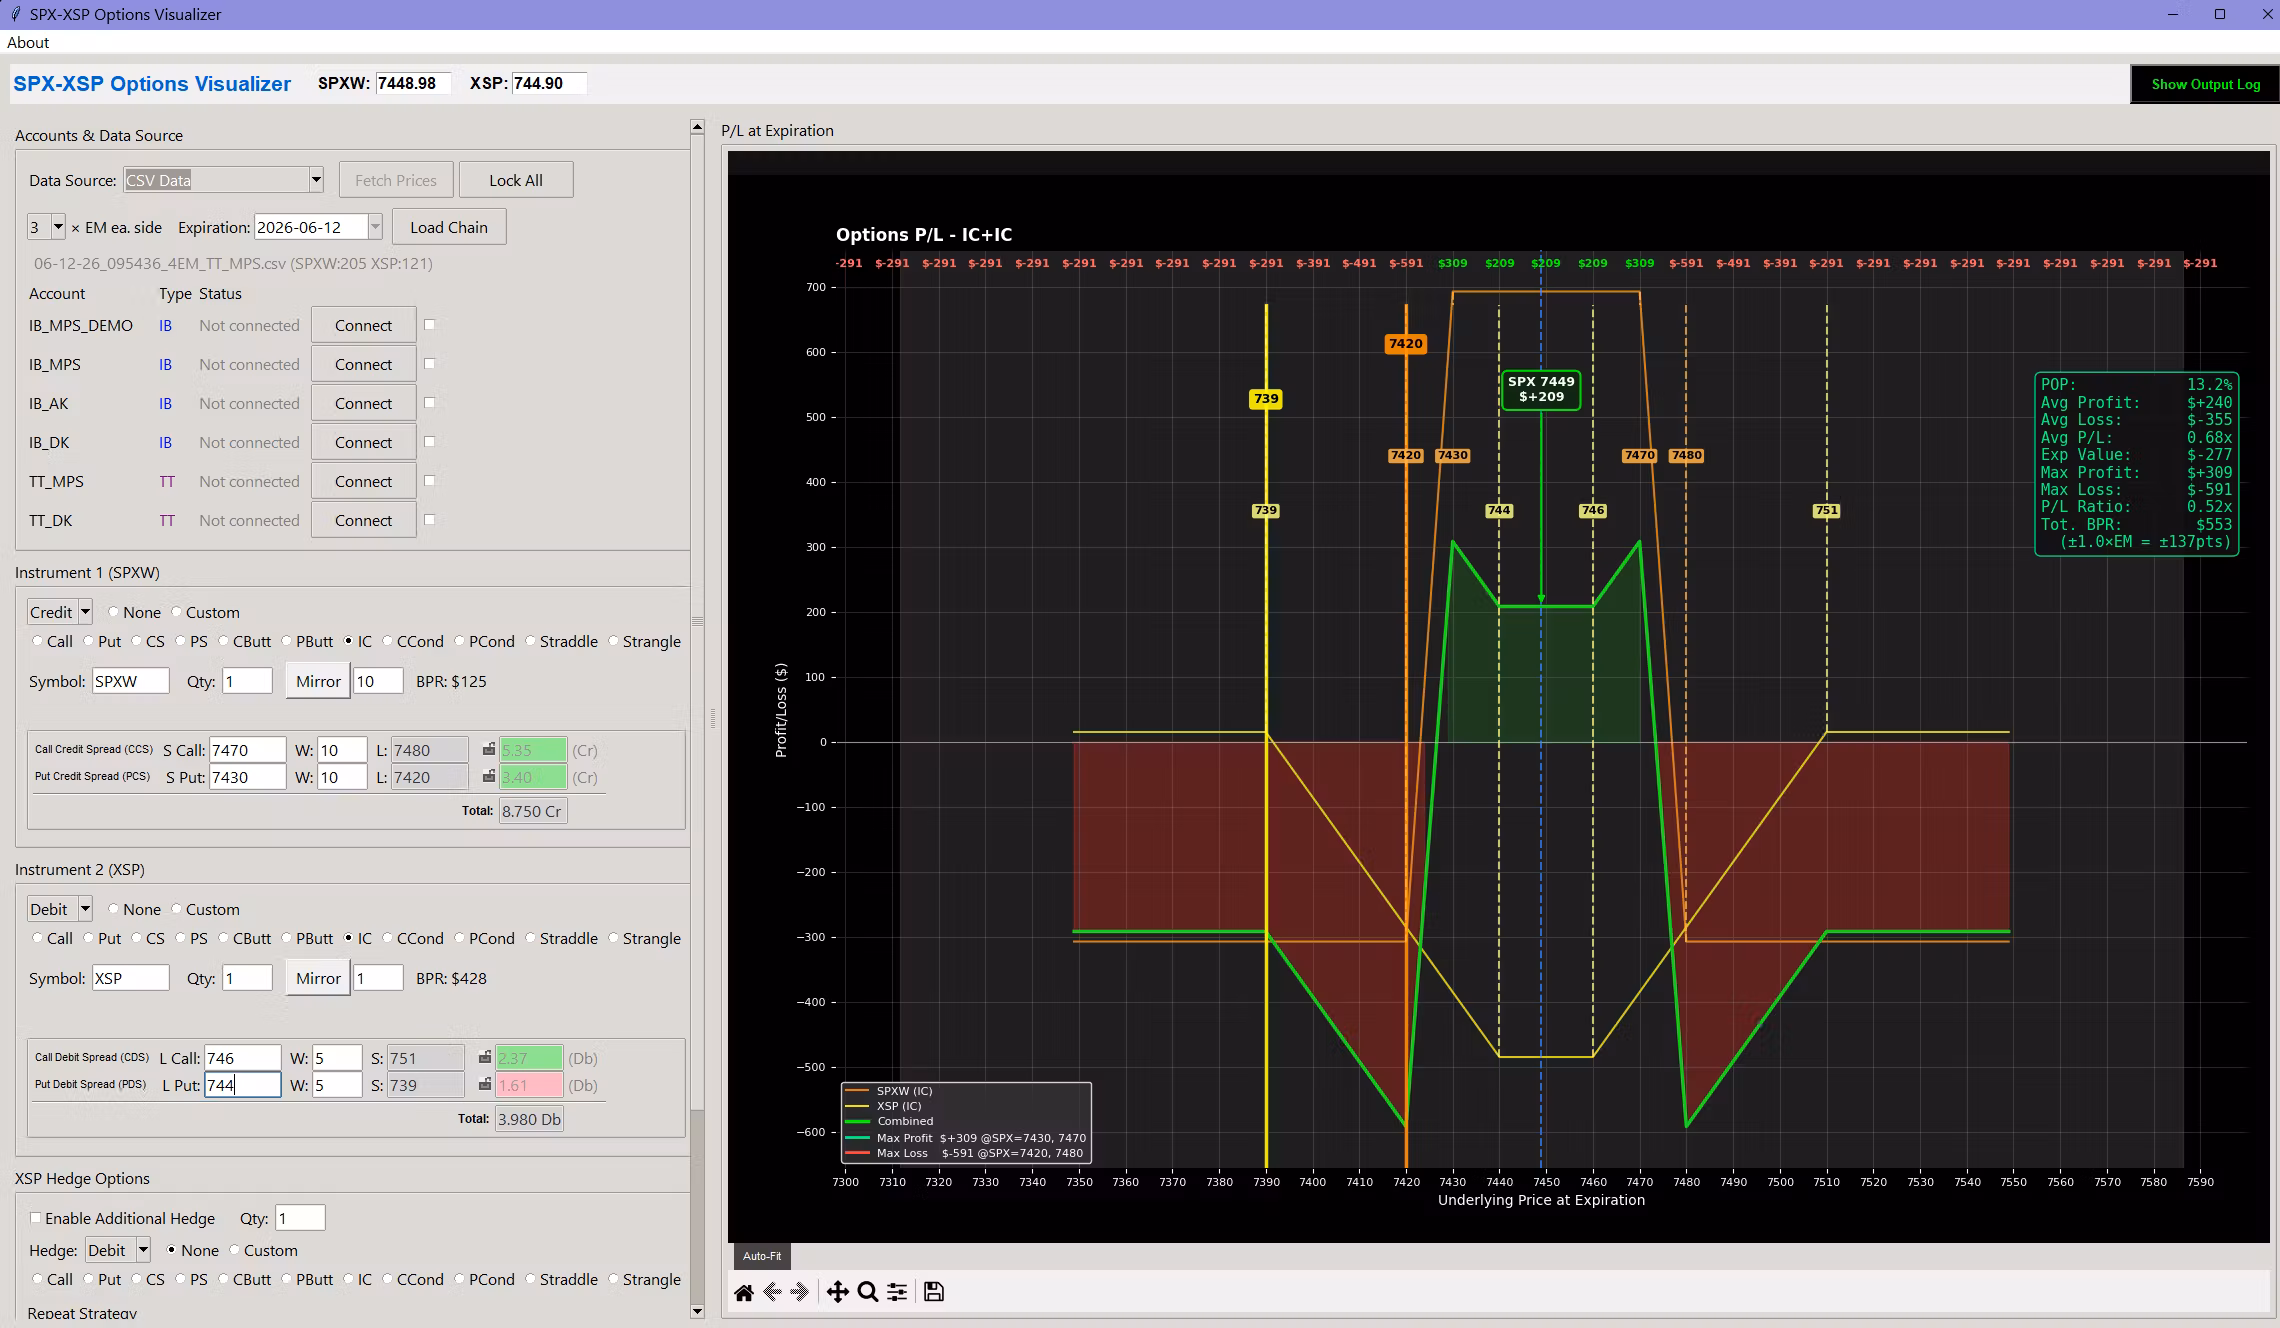Click the orange 7420 marker label on chart

point(1405,343)
